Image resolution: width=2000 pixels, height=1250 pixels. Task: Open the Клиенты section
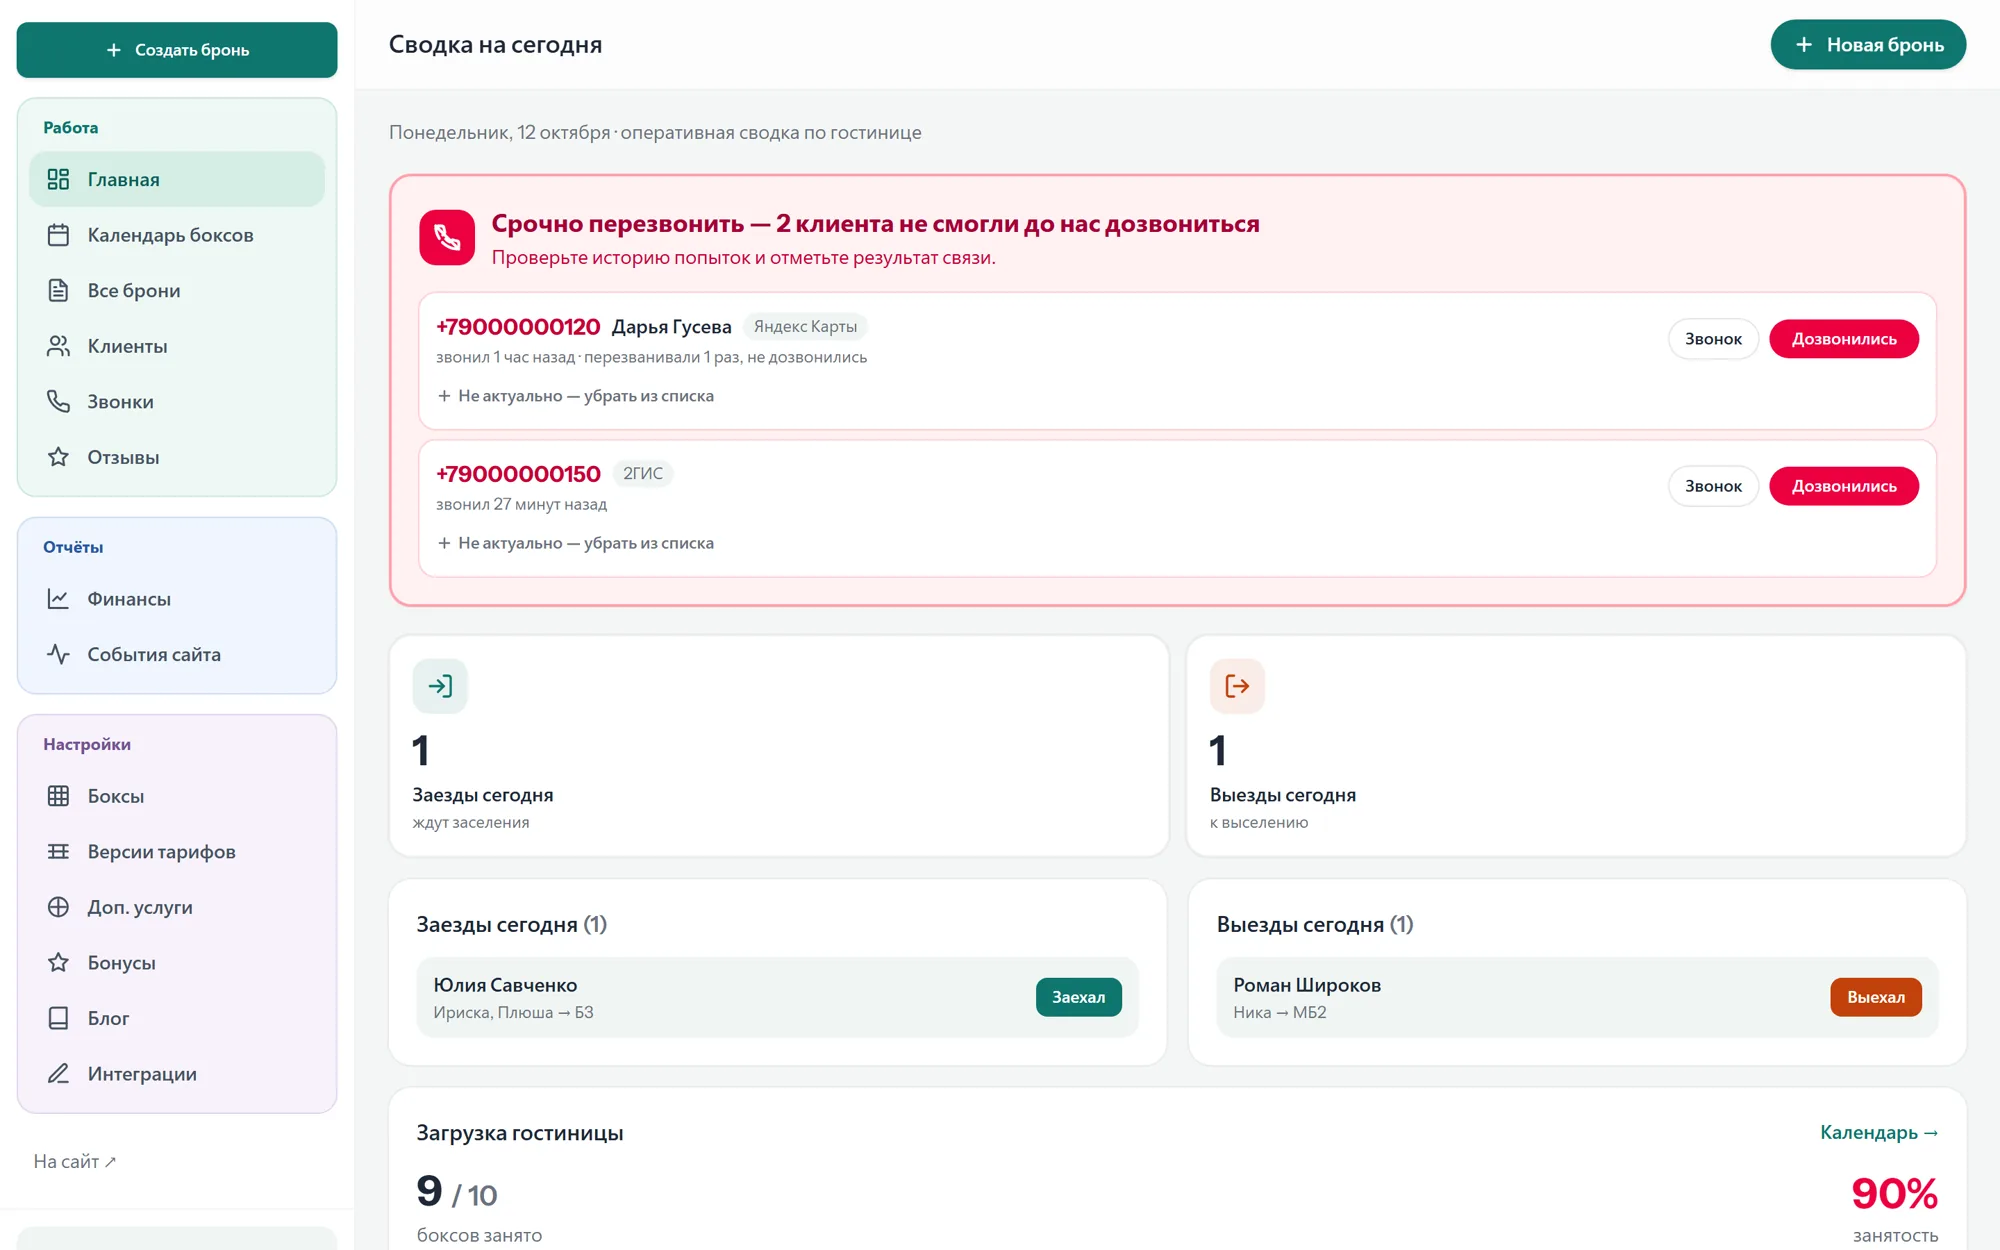(x=177, y=346)
